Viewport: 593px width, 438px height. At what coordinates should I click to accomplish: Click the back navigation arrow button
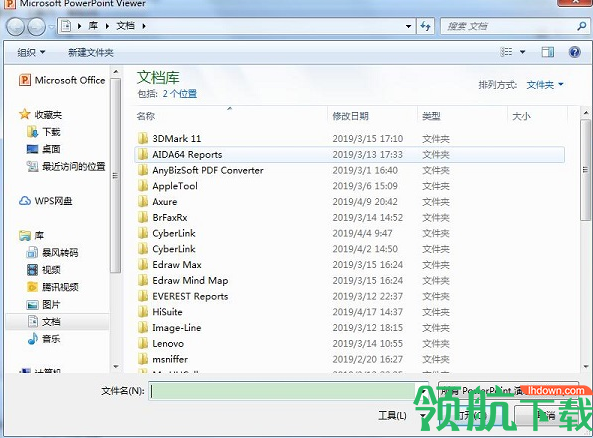click(15, 27)
